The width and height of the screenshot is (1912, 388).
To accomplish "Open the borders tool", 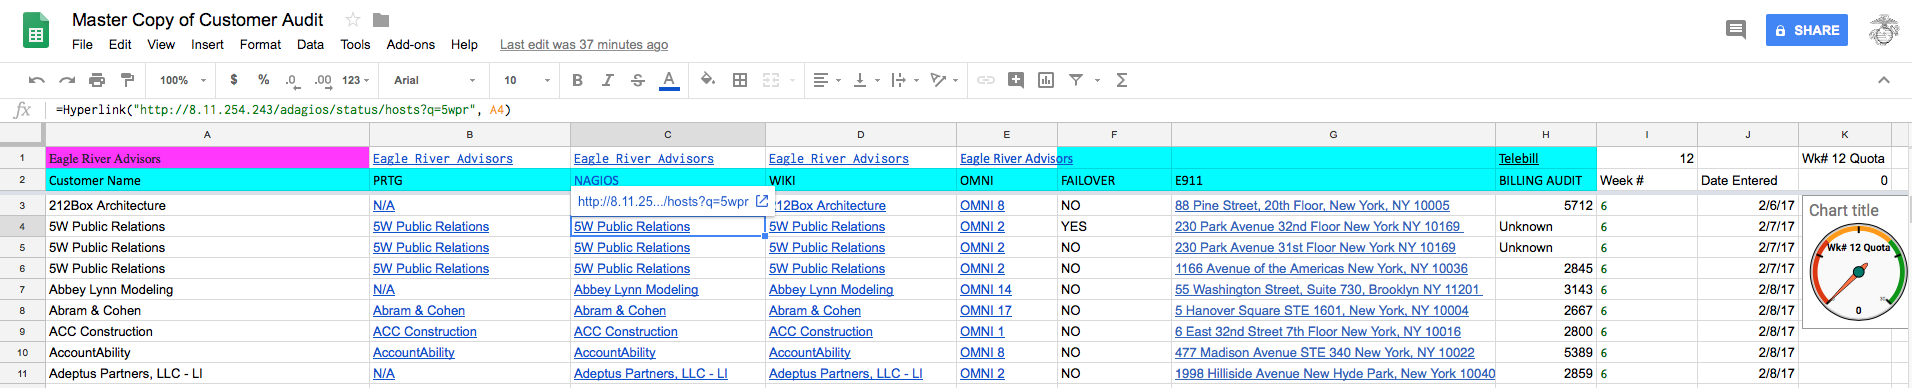I will coord(740,80).
